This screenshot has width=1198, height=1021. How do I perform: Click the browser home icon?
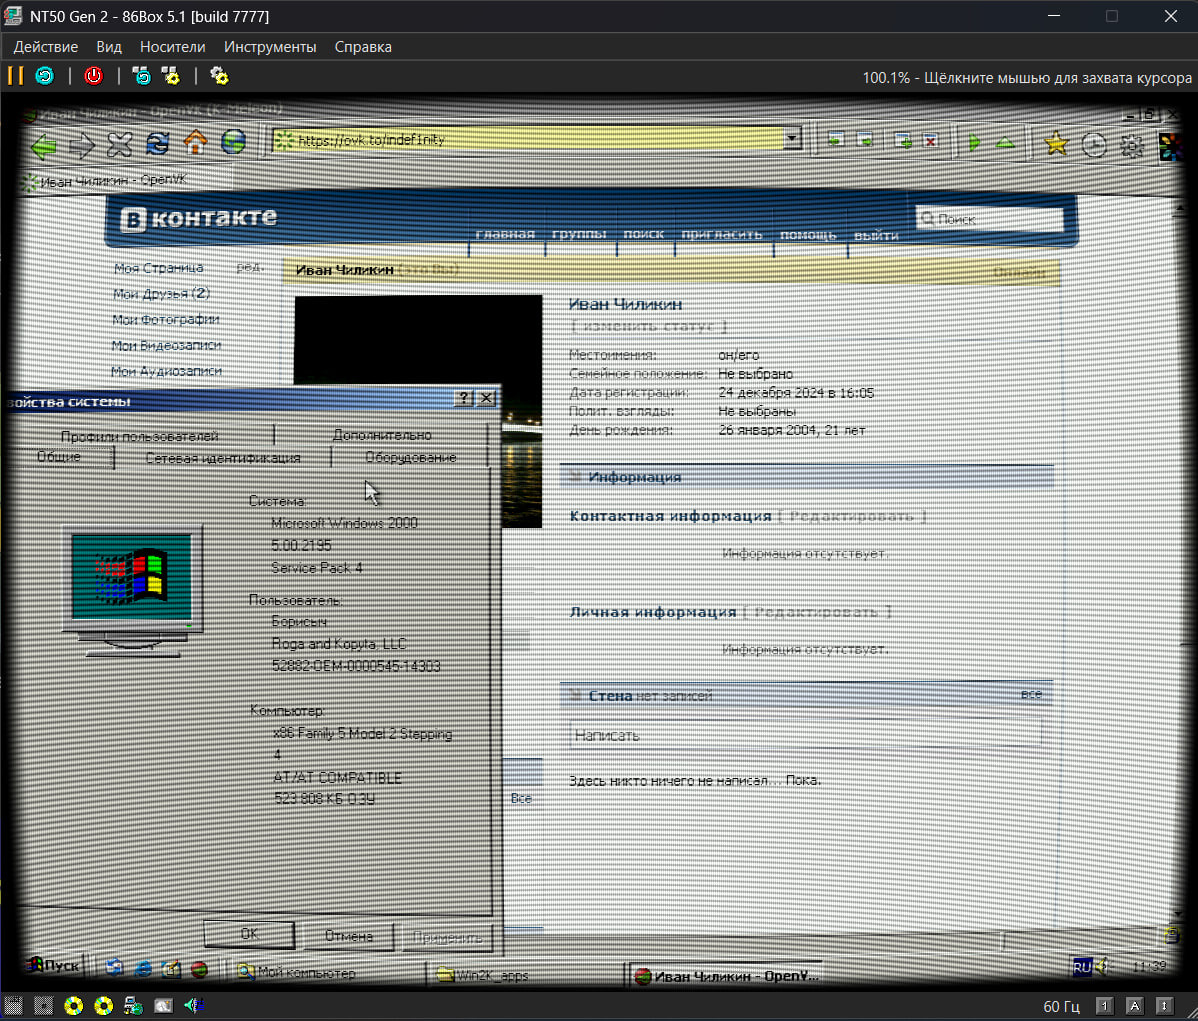pos(195,143)
